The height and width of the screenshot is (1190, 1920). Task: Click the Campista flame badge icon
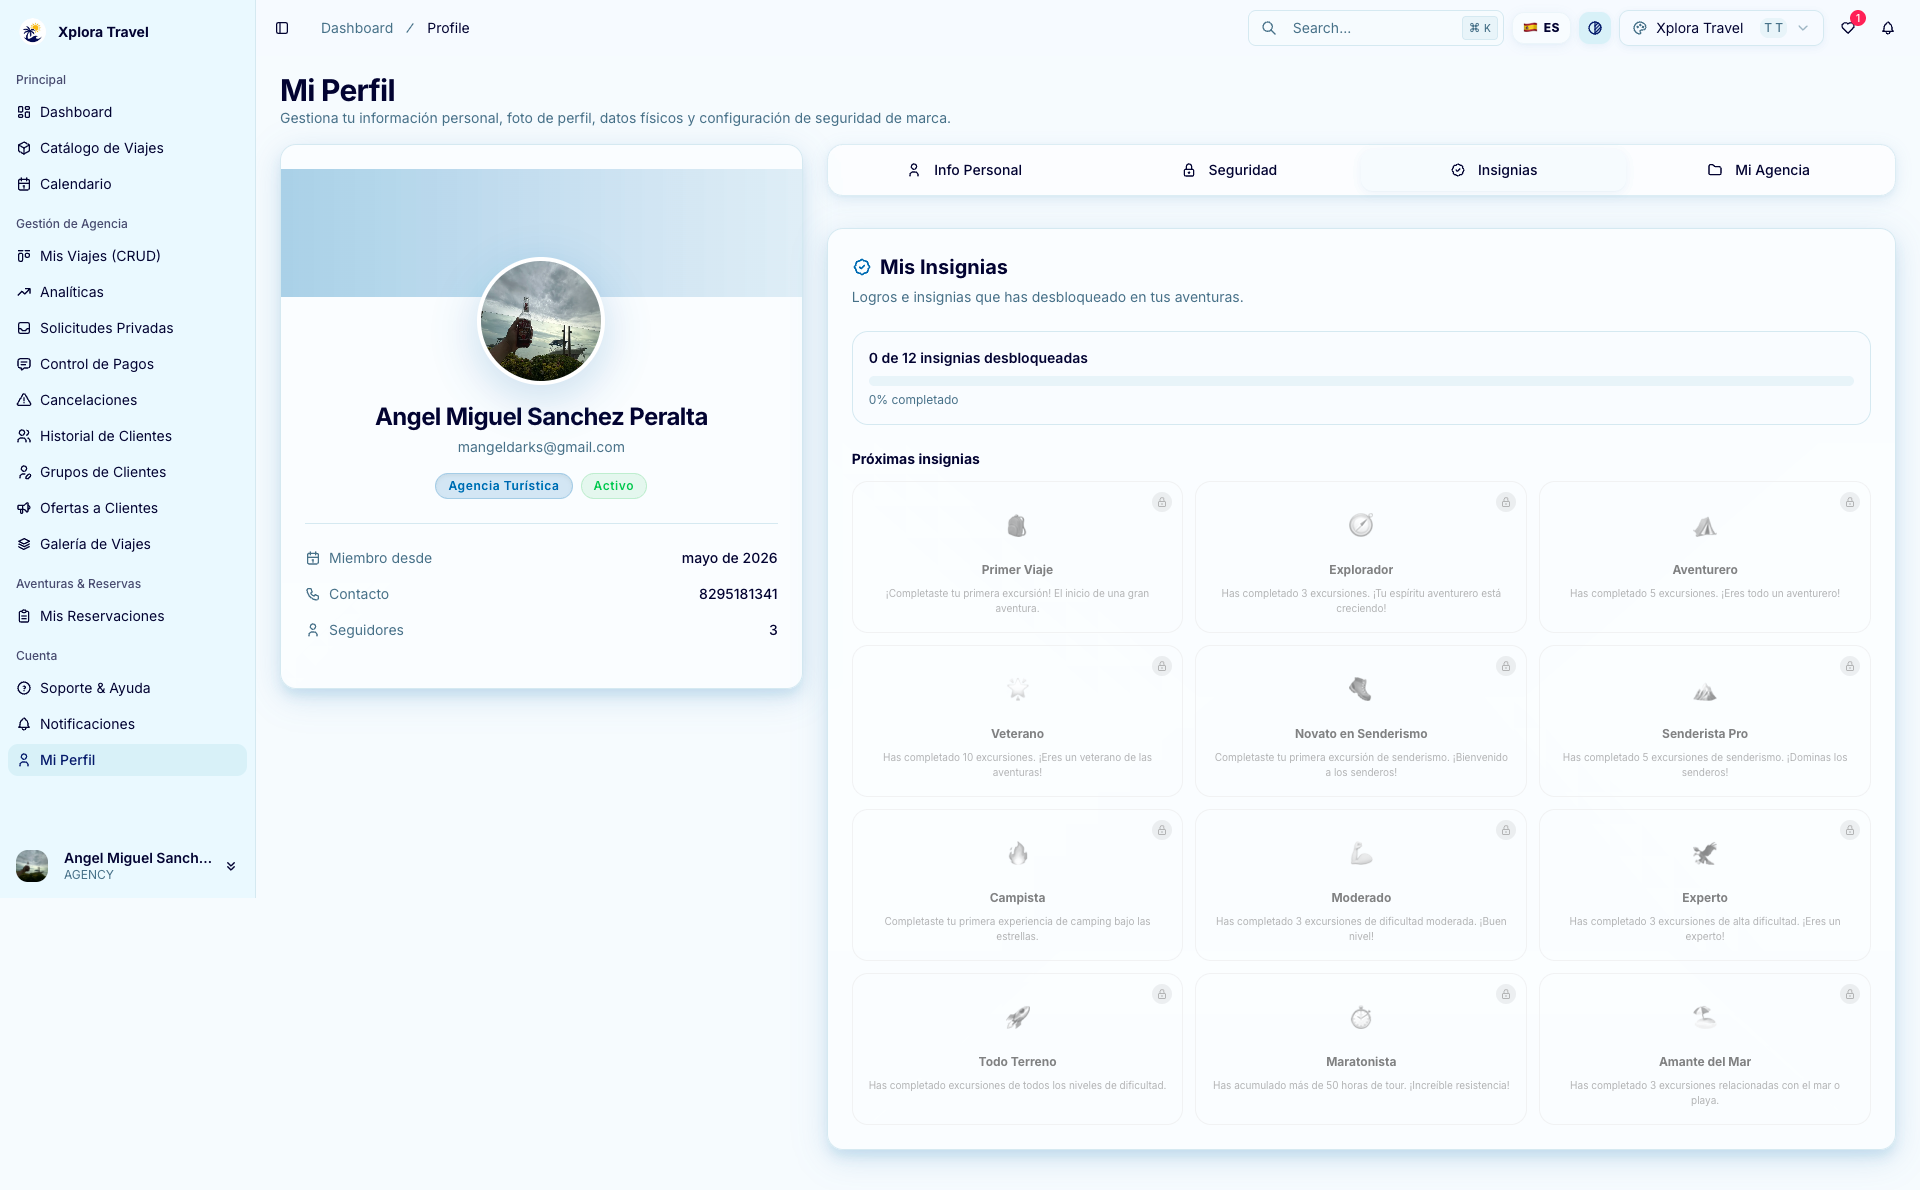(1017, 853)
